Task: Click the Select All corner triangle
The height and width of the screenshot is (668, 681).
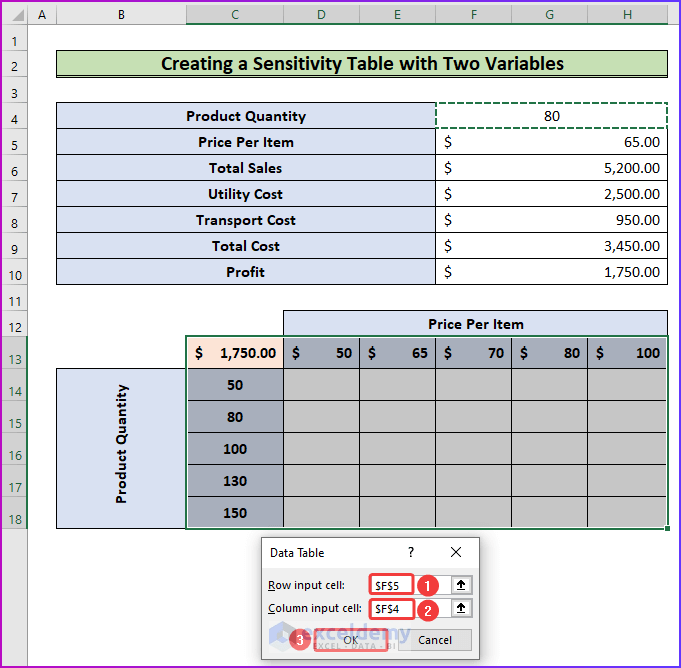Action: click(17, 15)
